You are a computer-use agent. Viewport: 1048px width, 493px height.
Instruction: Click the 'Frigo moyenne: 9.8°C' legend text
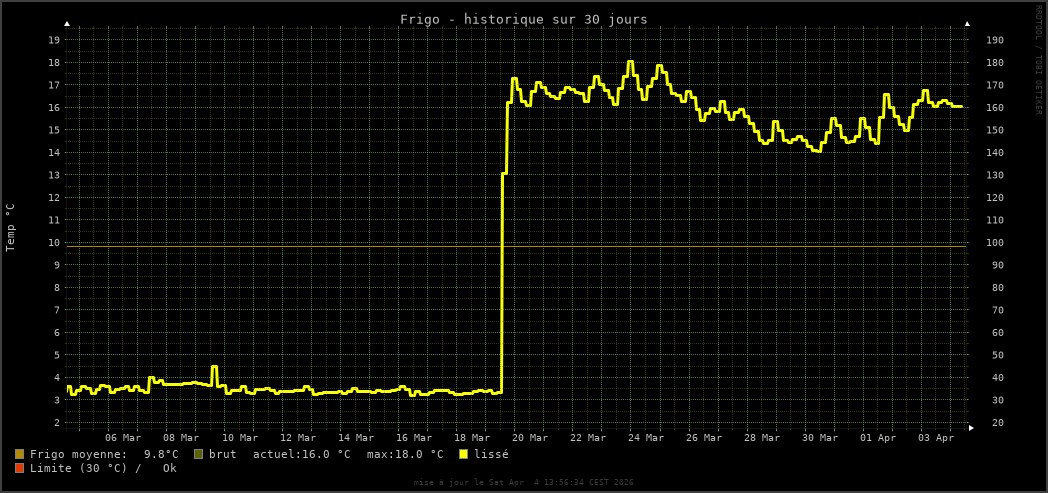pyautogui.click(x=104, y=454)
